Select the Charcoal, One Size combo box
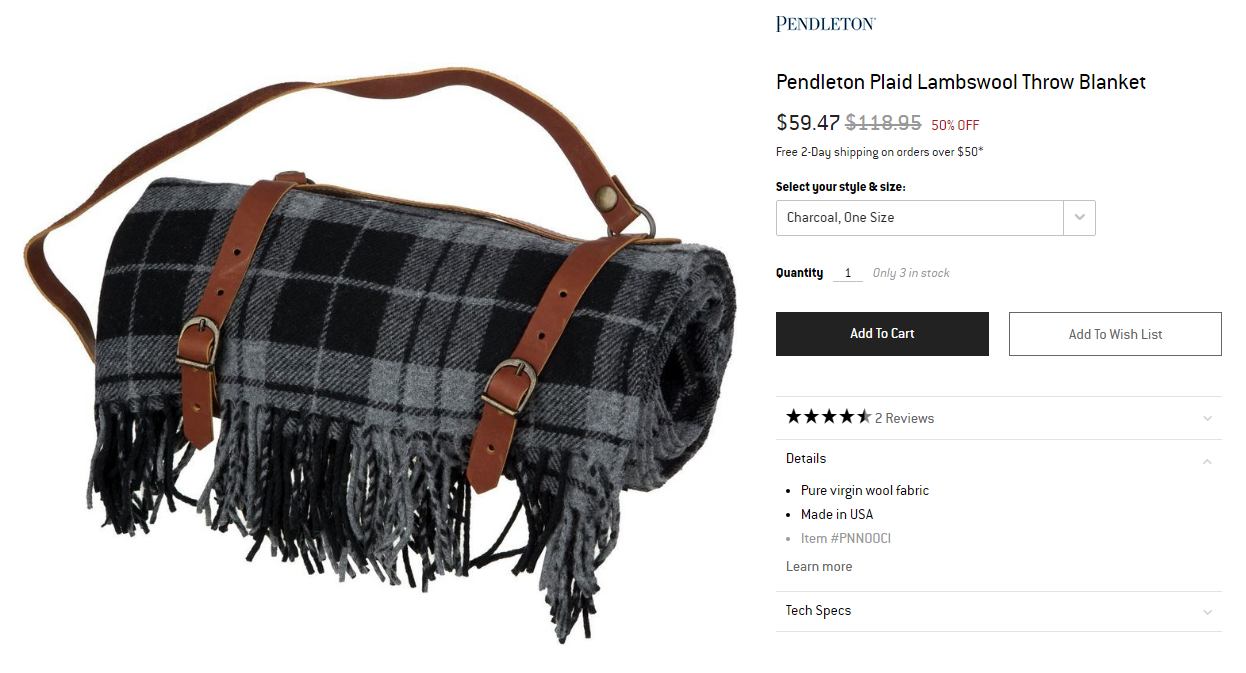1246x673 pixels. tap(936, 218)
